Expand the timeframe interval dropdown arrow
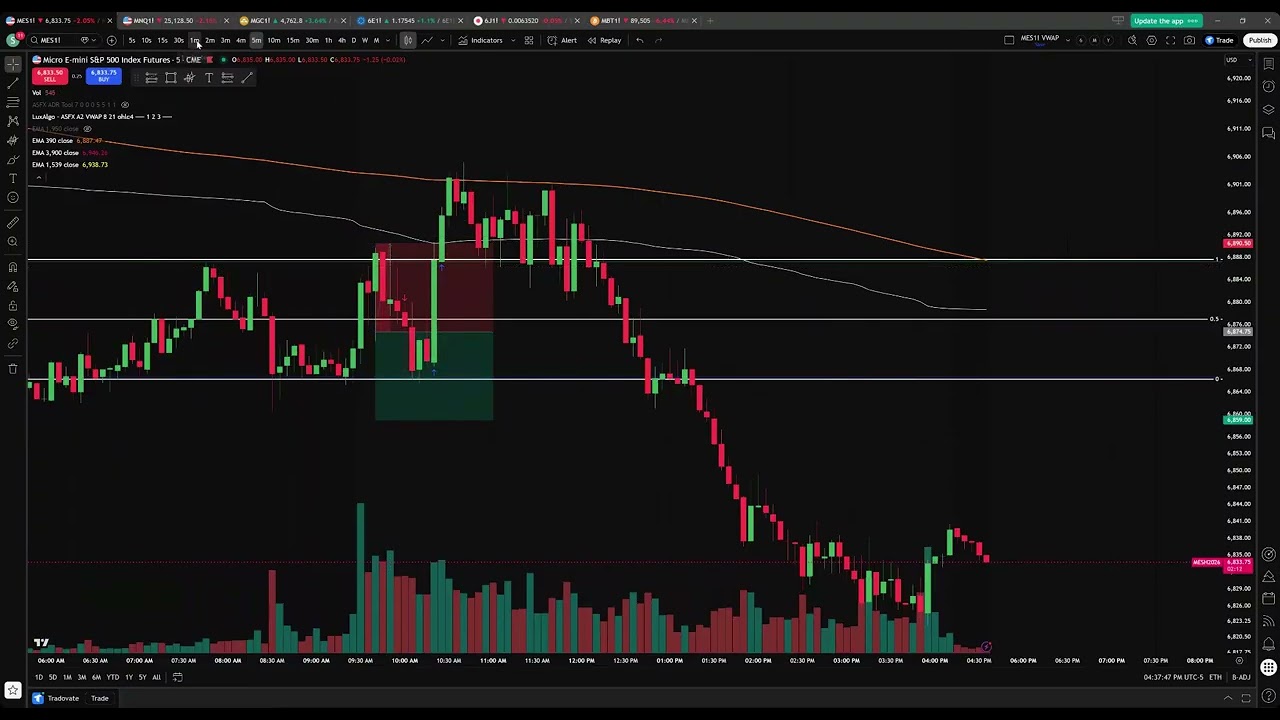The image size is (1280, 720). pyautogui.click(x=387, y=40)
